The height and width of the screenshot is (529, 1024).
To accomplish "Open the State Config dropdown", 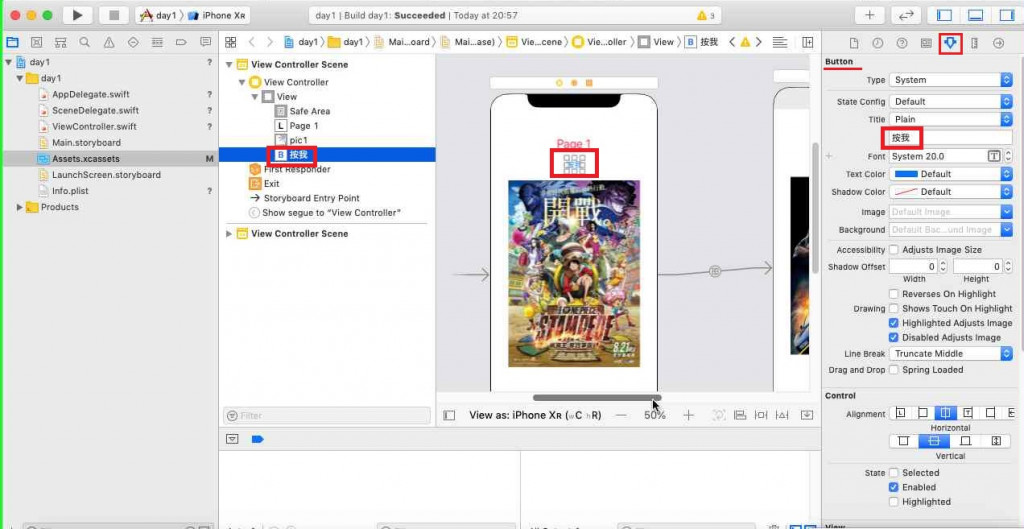I will 951,101.
